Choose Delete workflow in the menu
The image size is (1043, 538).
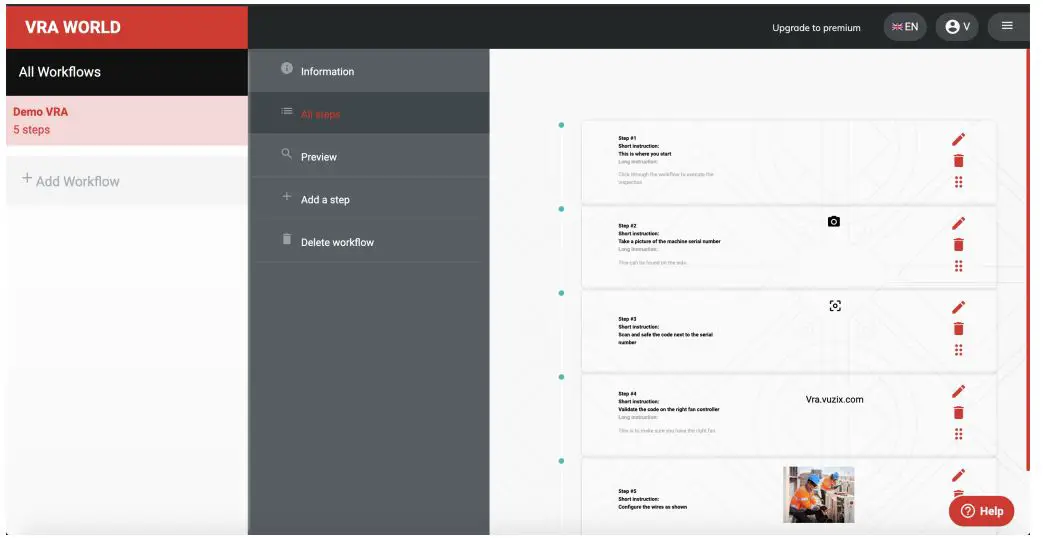tap(369, 241)
